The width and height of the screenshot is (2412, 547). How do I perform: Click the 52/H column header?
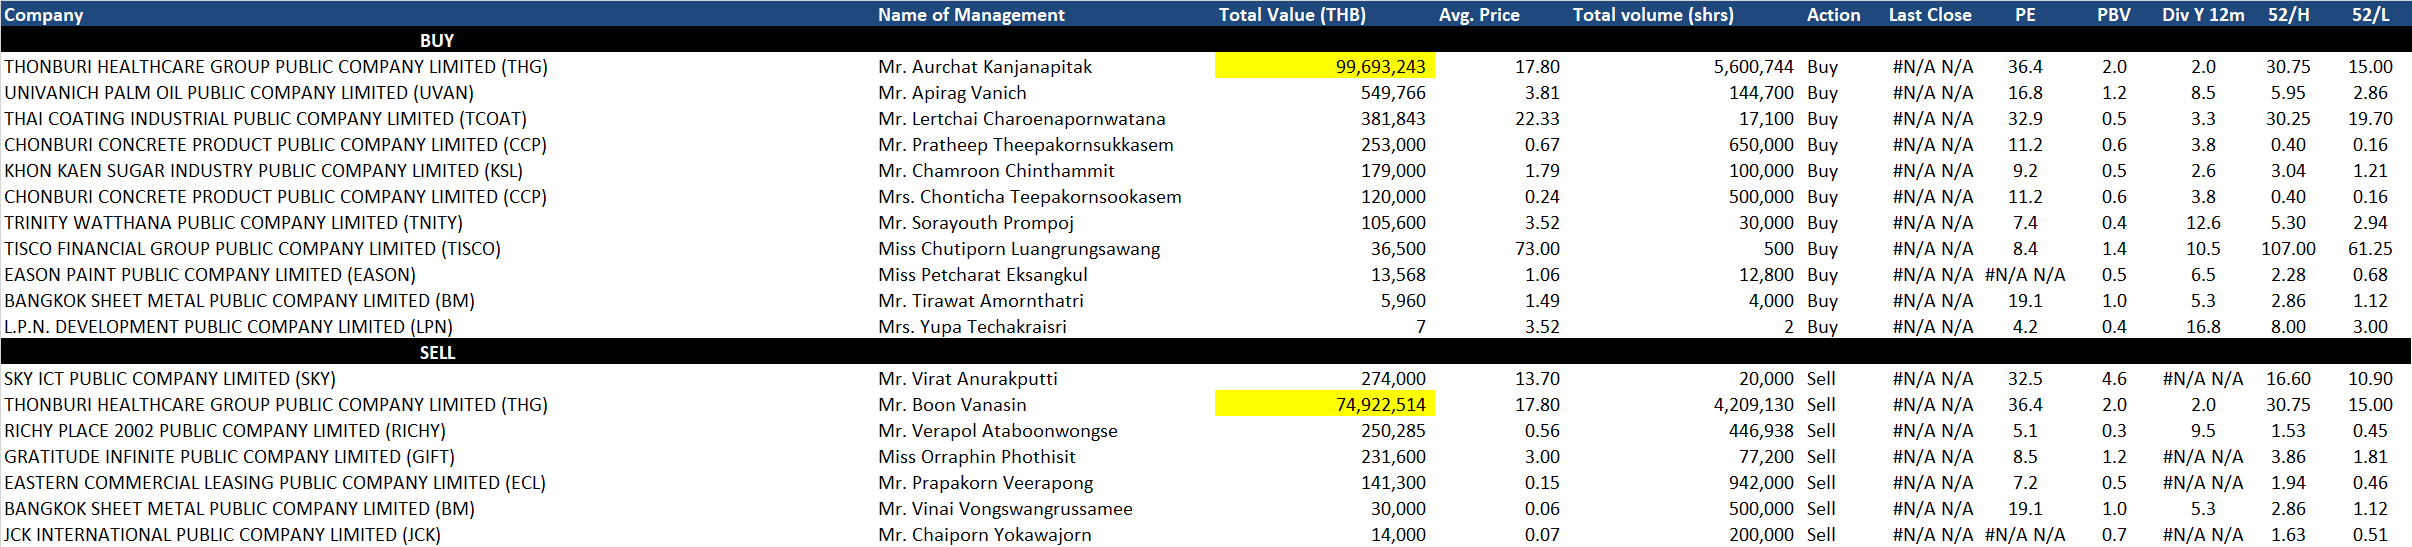[x=2289, y=15]
